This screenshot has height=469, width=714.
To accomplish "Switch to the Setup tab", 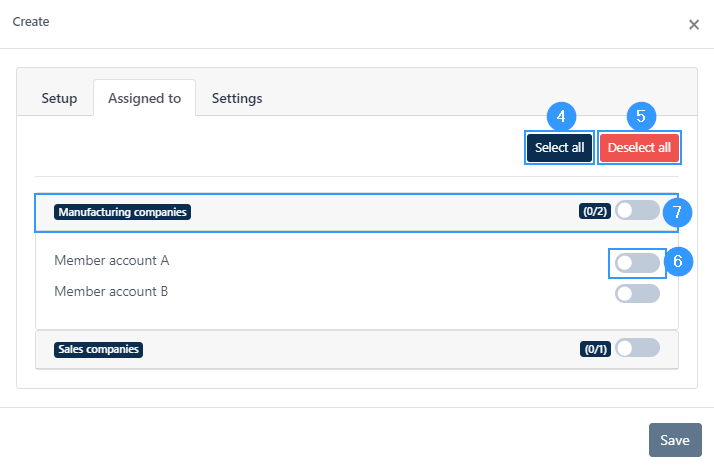I will pyautogui.click(x=59, y=98).
